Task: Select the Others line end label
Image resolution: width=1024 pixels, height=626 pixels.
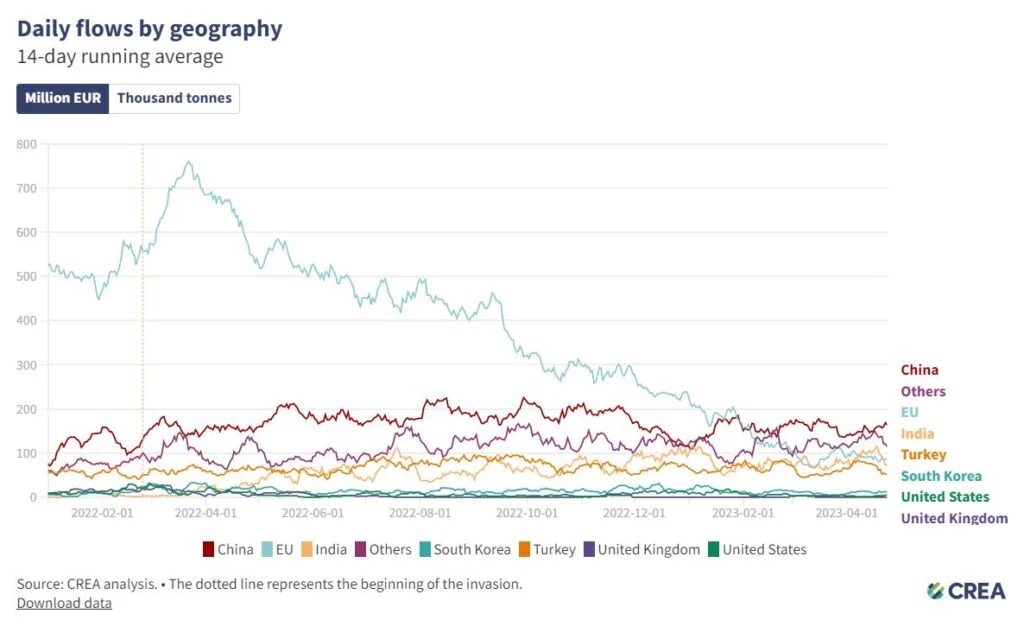Action: (922, 391)
